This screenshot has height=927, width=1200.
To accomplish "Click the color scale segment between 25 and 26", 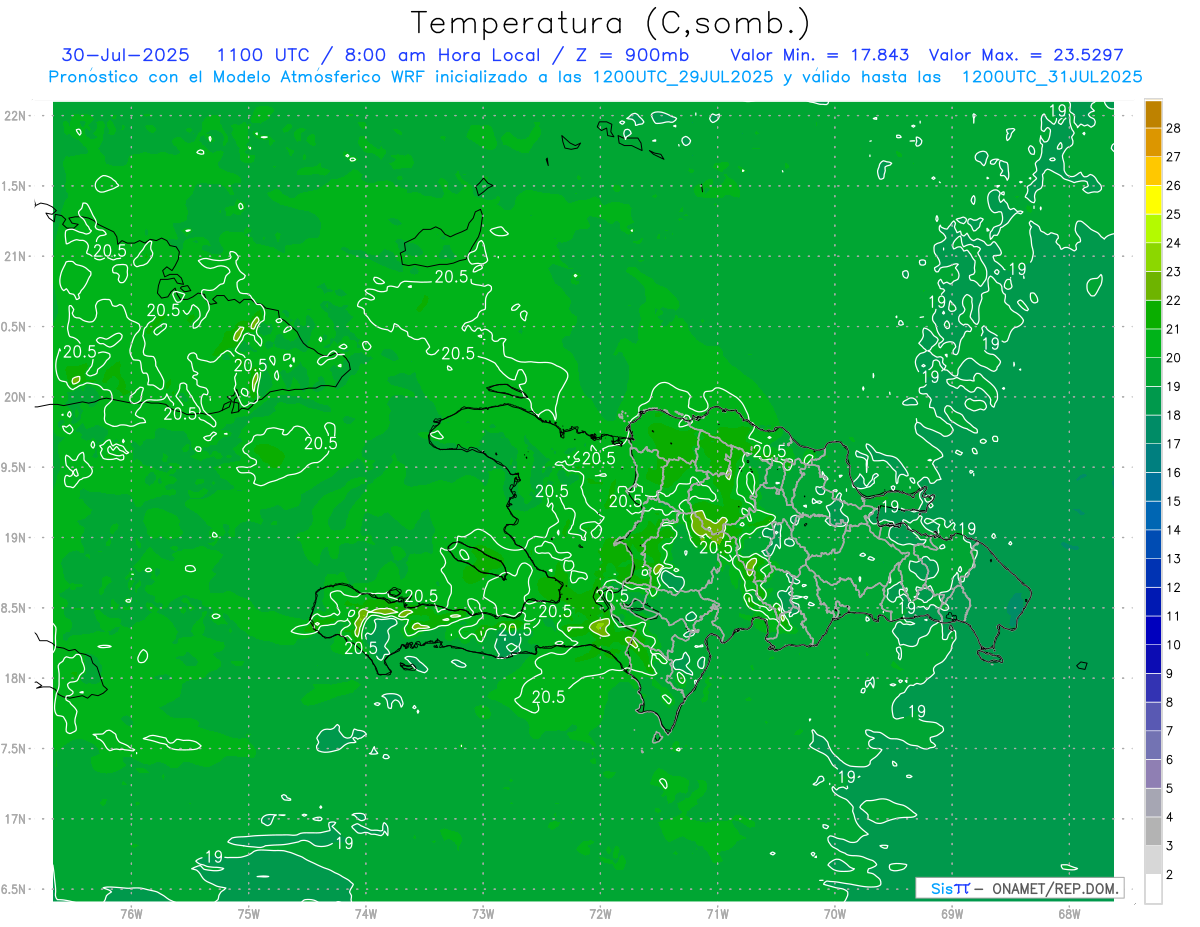I will [1153, 200].
